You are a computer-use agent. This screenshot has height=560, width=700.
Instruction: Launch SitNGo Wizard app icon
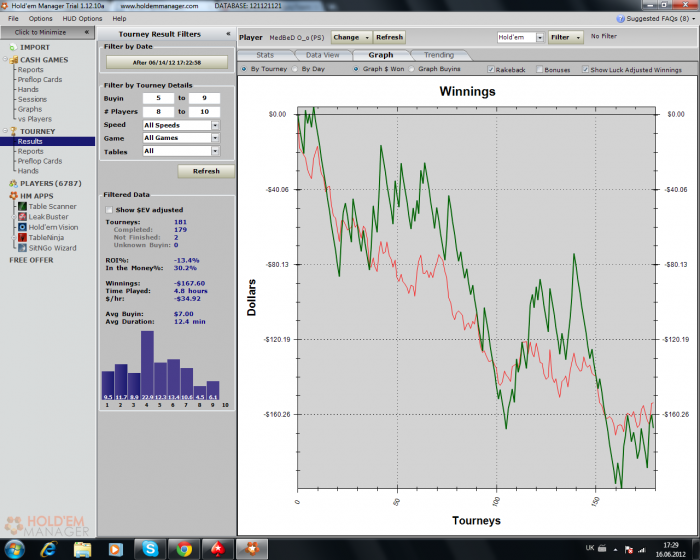pos(22,248)
